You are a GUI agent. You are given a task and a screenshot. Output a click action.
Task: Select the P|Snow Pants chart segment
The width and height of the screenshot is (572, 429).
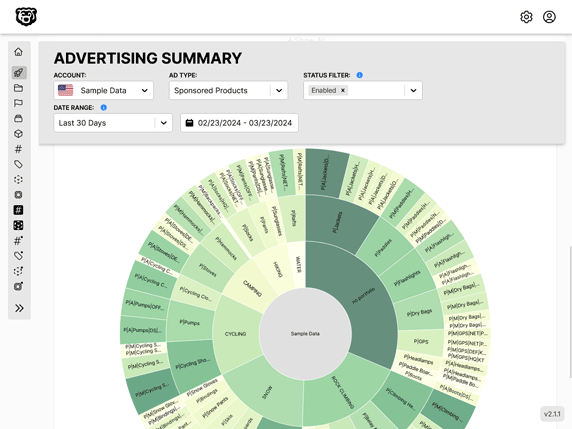pos(215,407)
